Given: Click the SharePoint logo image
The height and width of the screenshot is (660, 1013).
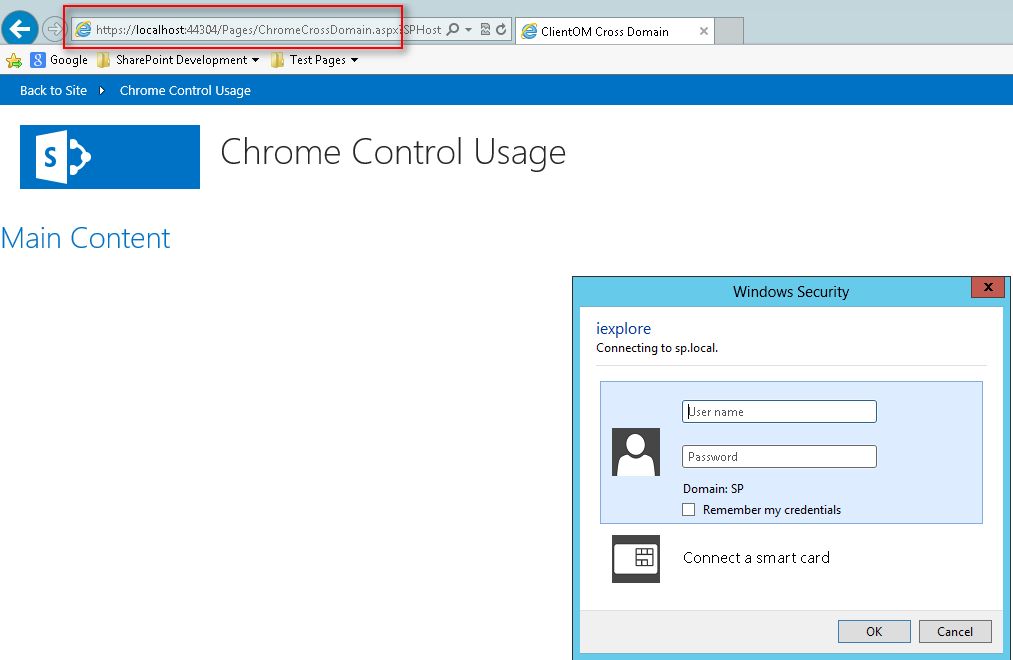Looking at the screenshot, I should pos(110,157).
